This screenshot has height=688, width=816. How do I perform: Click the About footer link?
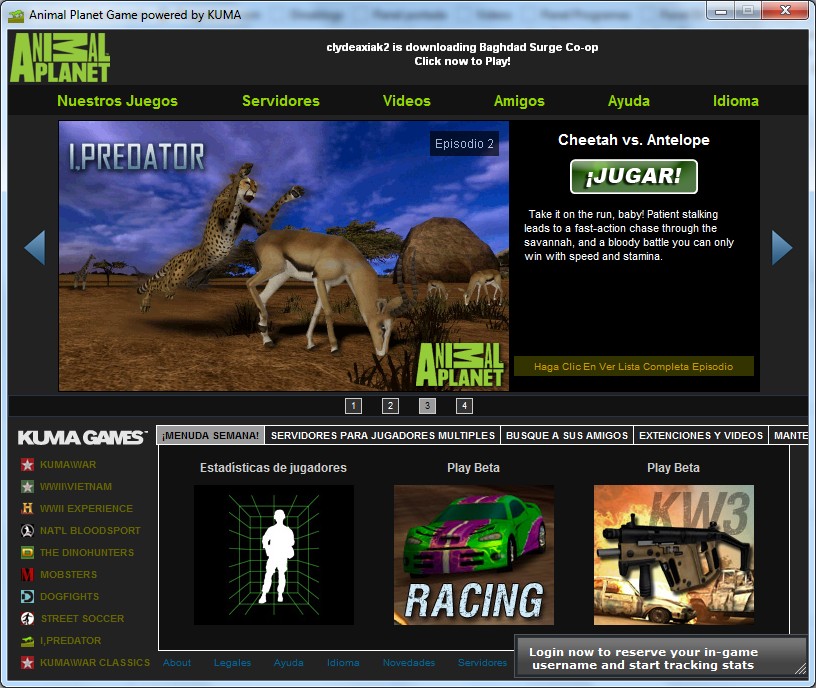(176, 662)
